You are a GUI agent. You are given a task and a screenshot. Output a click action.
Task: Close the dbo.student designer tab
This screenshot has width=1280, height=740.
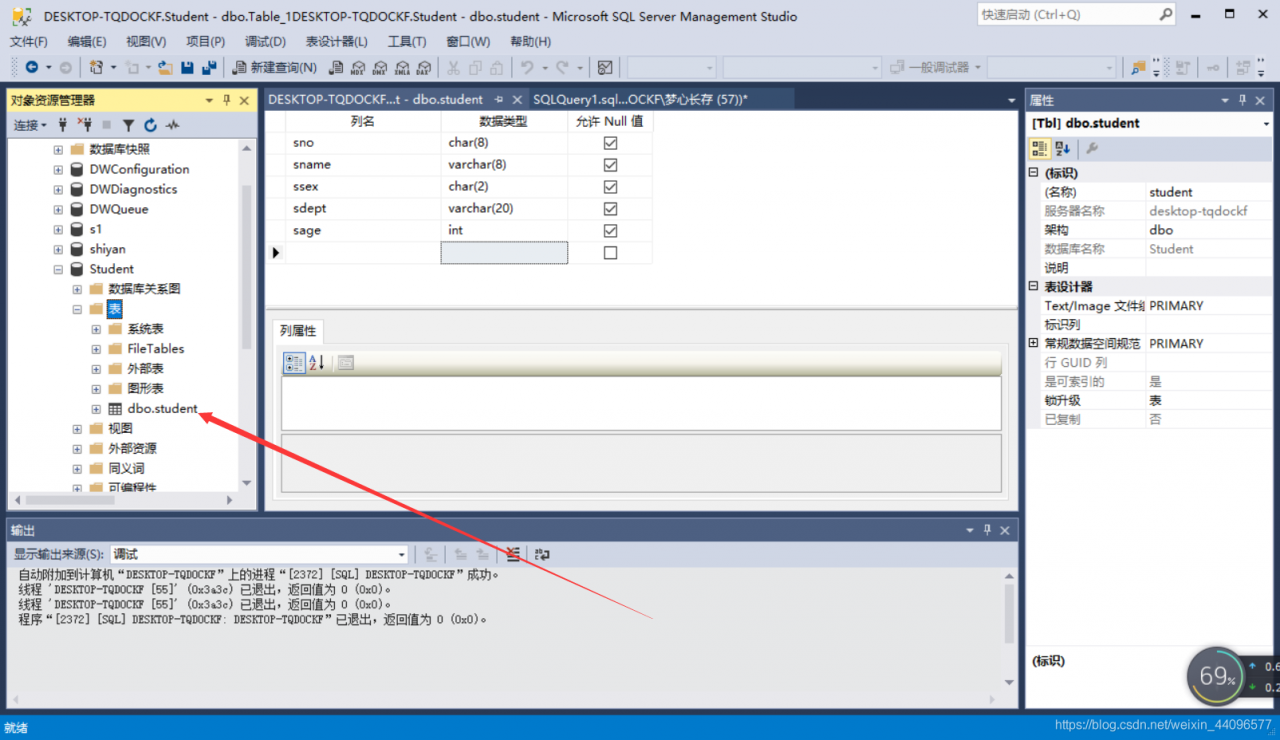coord(517,100)
